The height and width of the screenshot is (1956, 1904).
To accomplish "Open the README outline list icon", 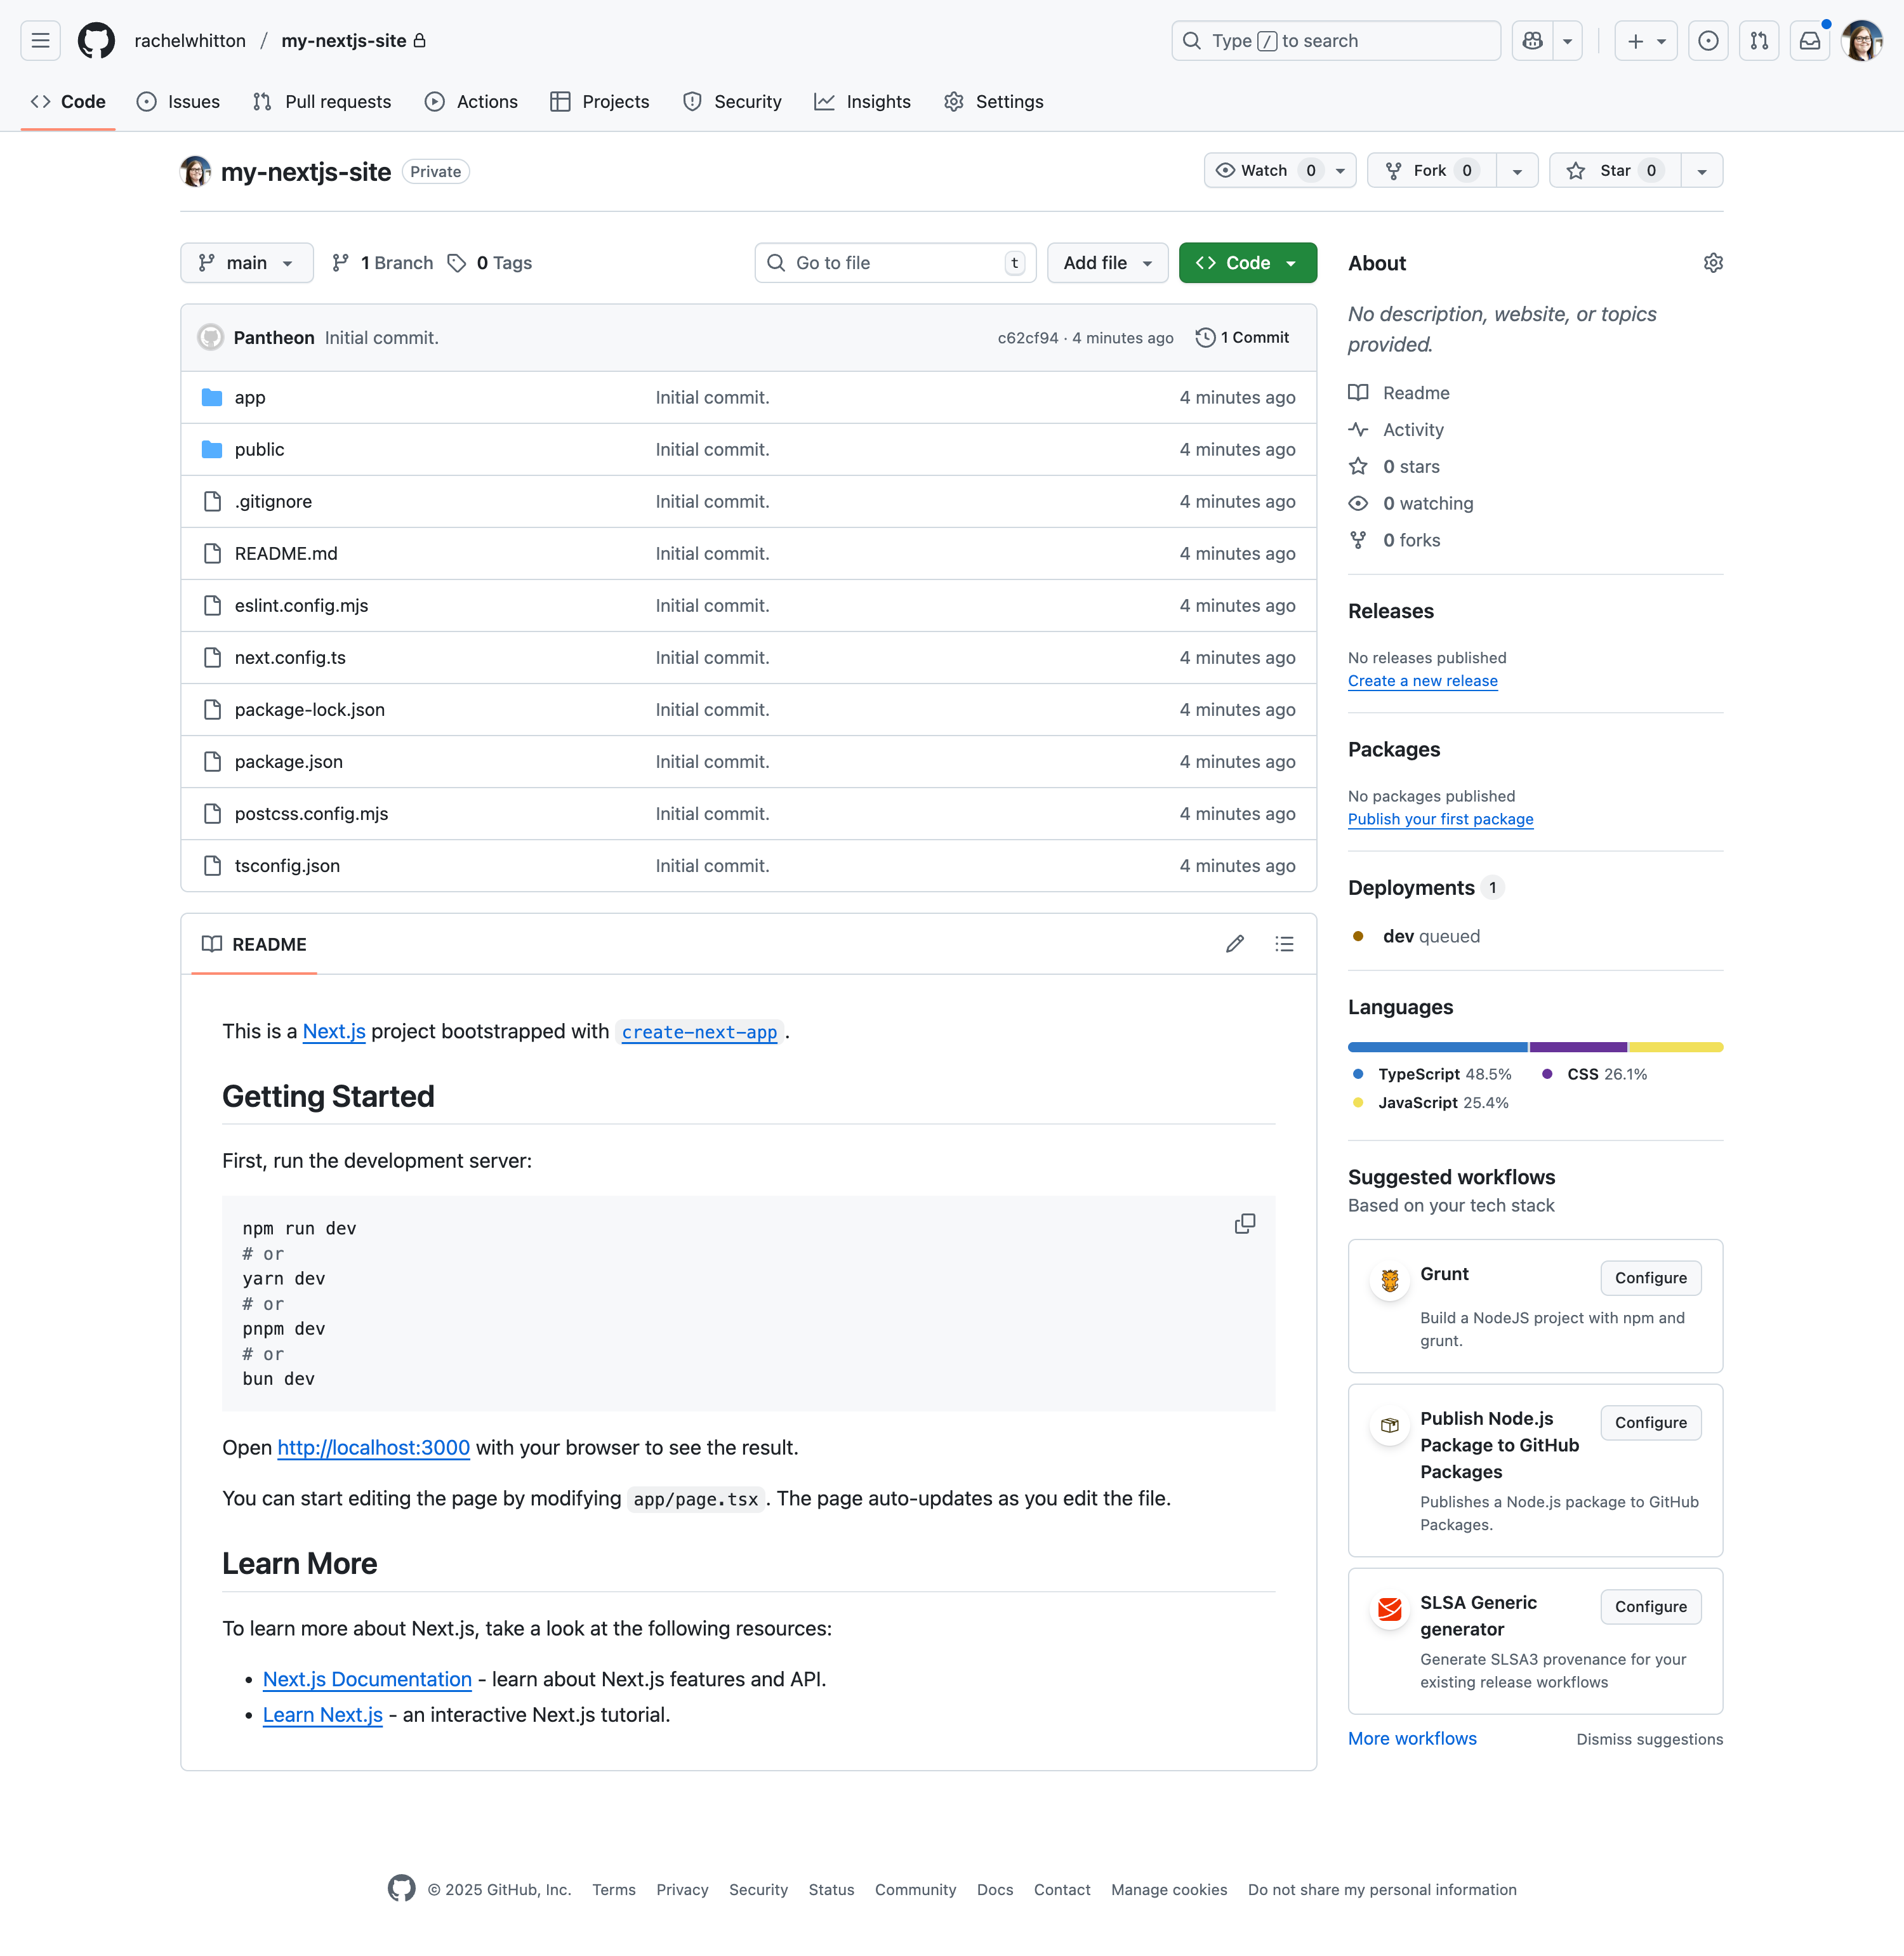I will (1285, 944).
